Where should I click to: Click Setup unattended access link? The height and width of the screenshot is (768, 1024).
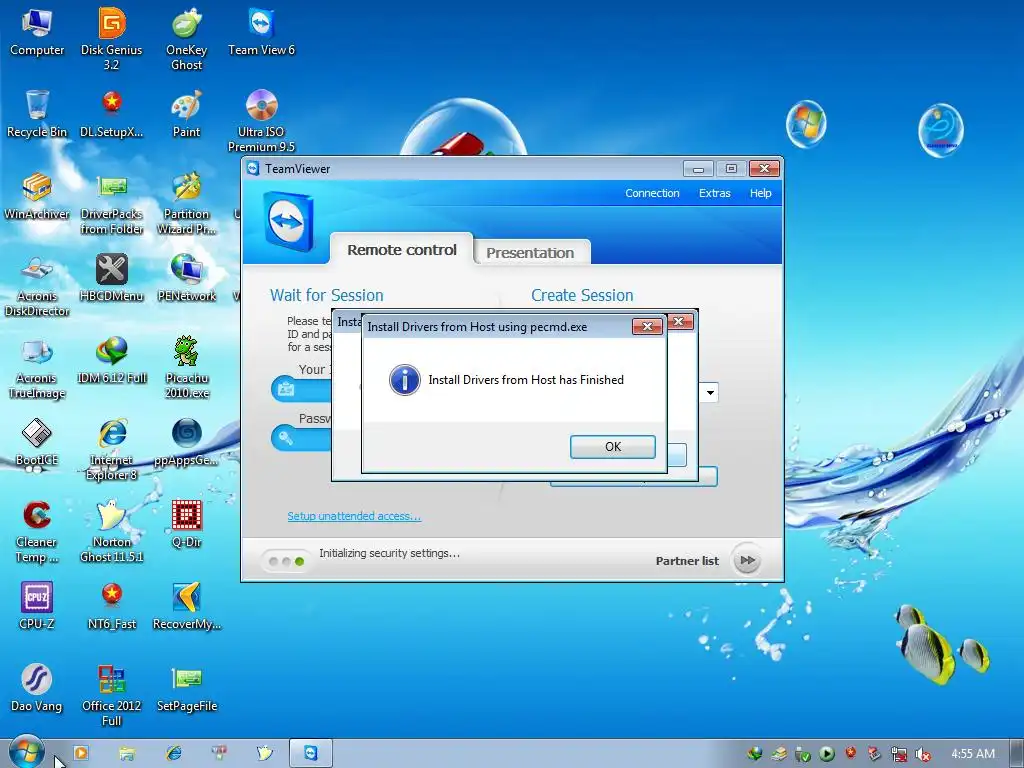coord(354,516)
